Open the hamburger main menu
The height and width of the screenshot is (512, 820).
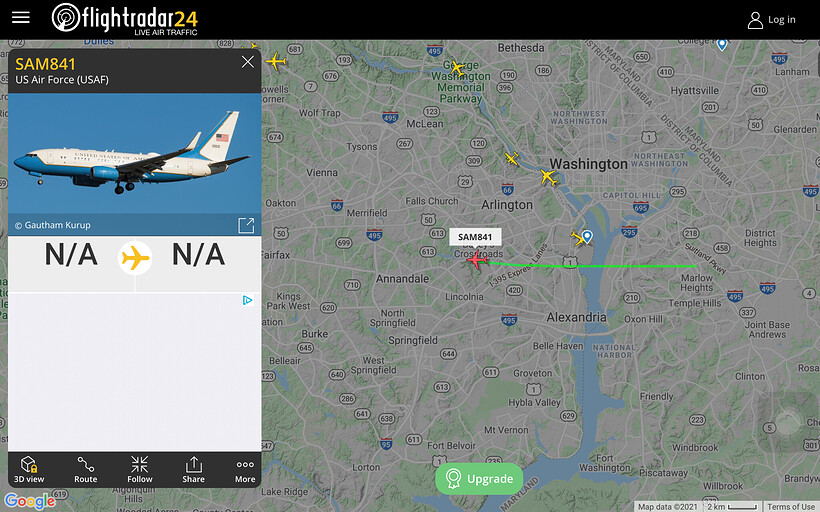click(x=21, y=18)
